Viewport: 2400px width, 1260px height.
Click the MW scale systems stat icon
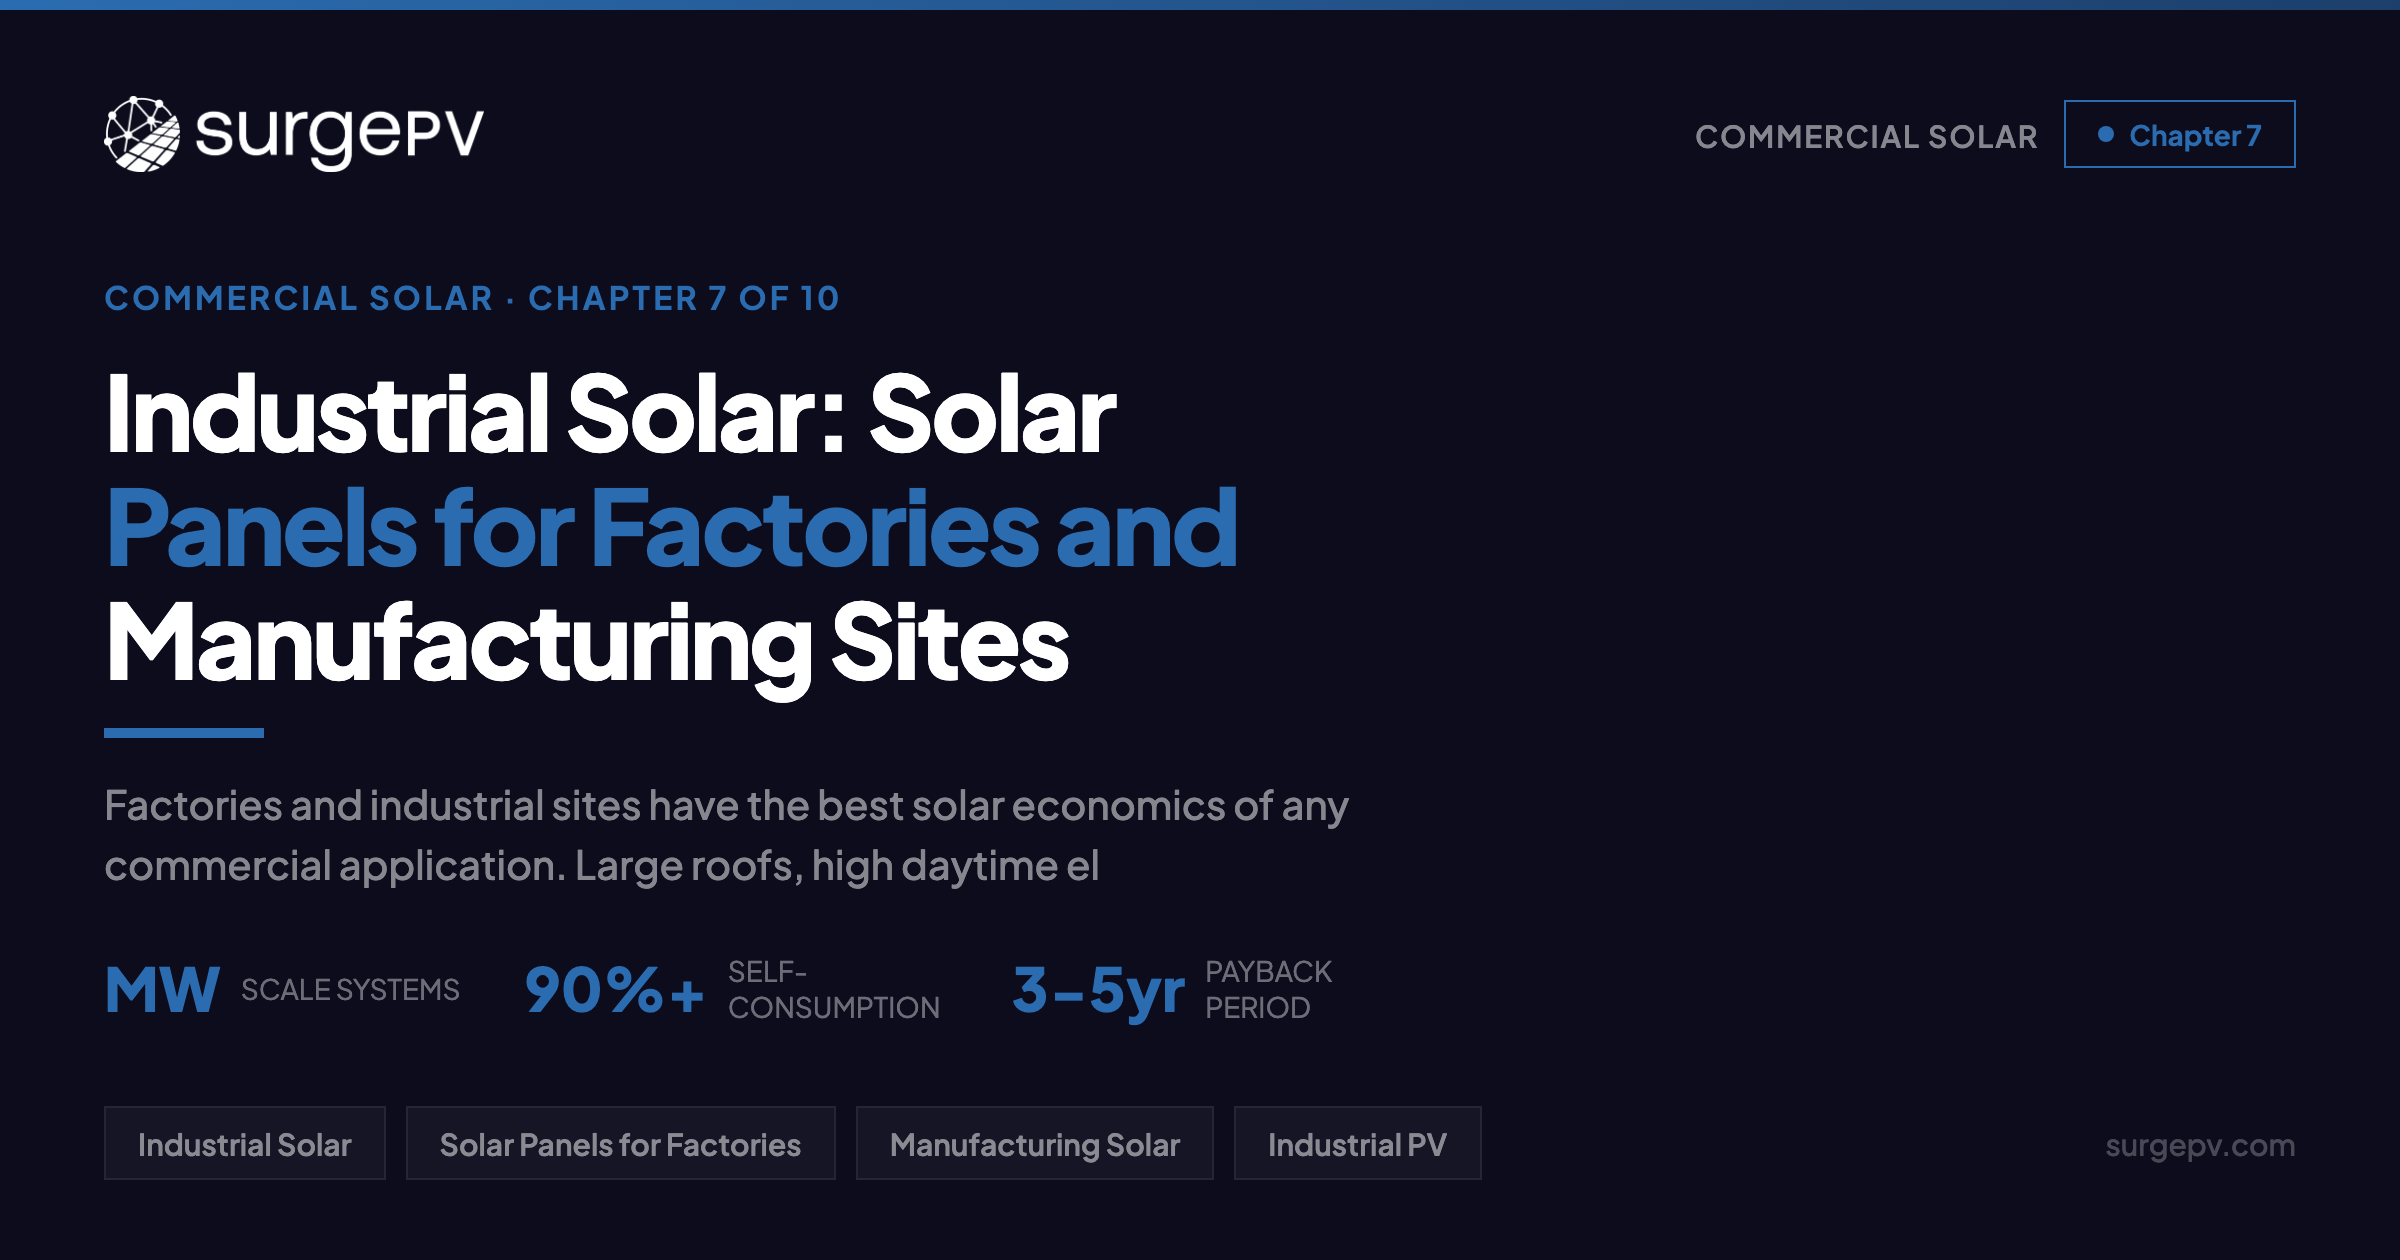pos(162,990)
